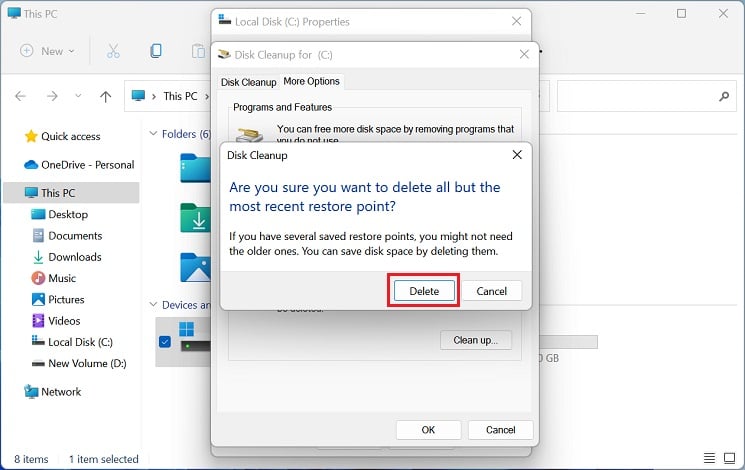Go up one folder level arrow

click(x=105, y=96)
